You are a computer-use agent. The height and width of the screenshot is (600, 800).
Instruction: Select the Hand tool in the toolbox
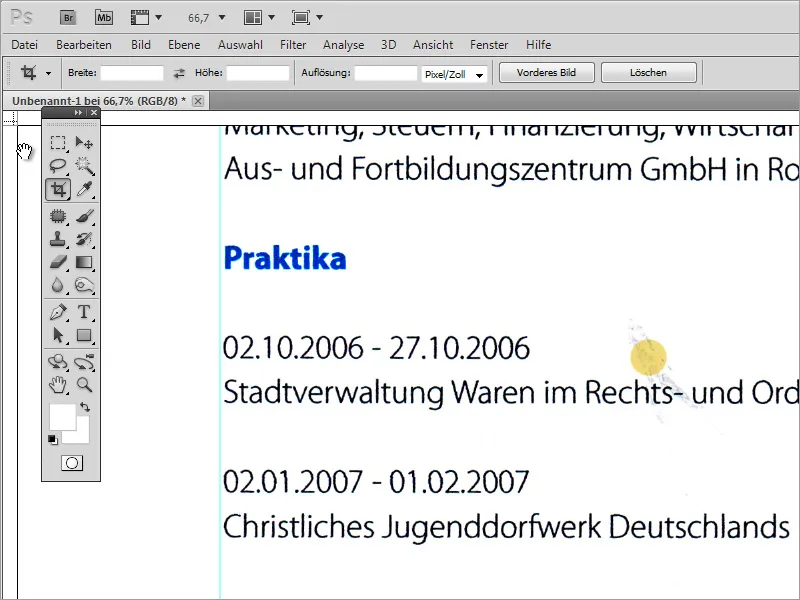(x=58, y=385)
